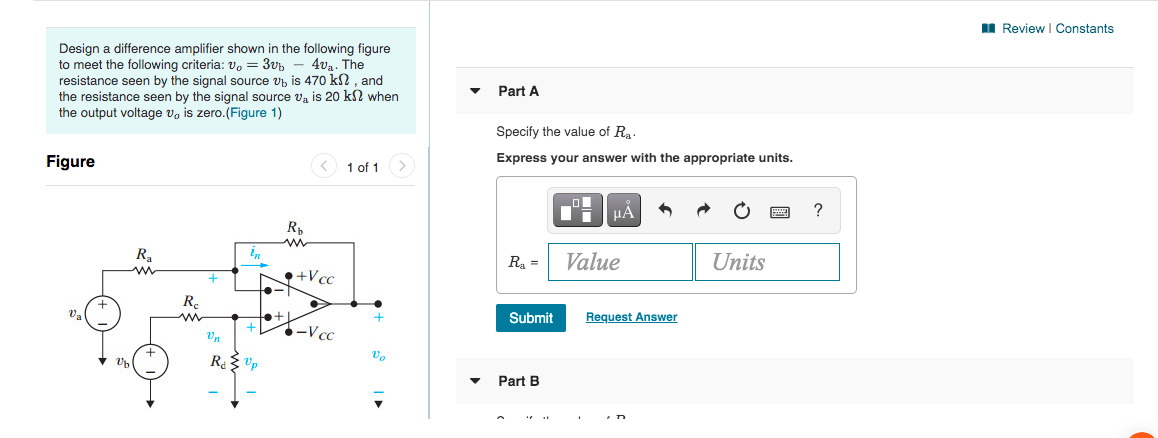Click the Submit button
The height and width of the screenshot is (438, 1158).
[x=531, y=318]
